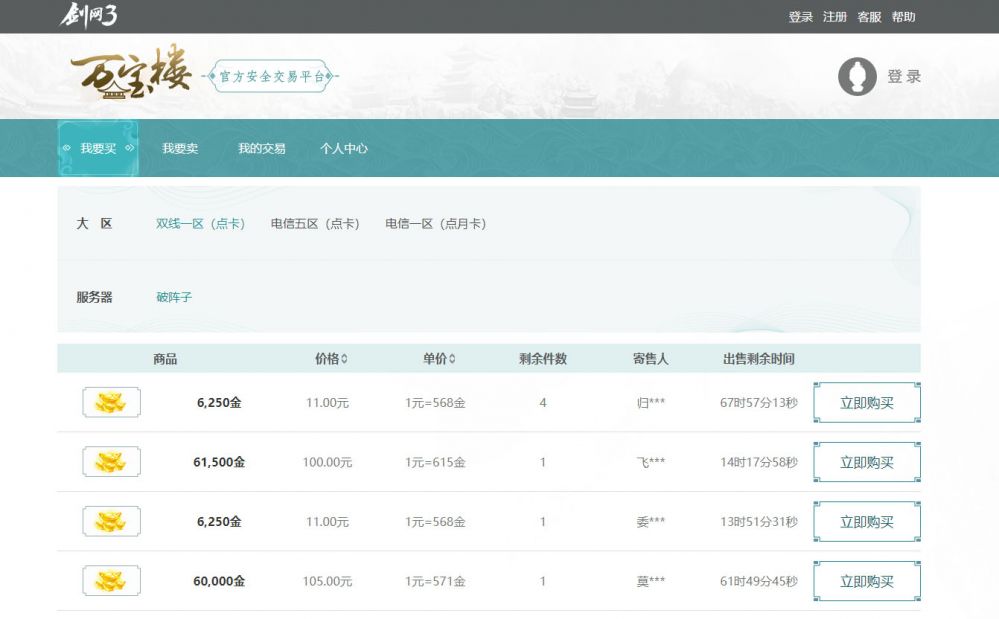Open the 我要卖 tab
999x619 pixels.
tap(180, 148)
